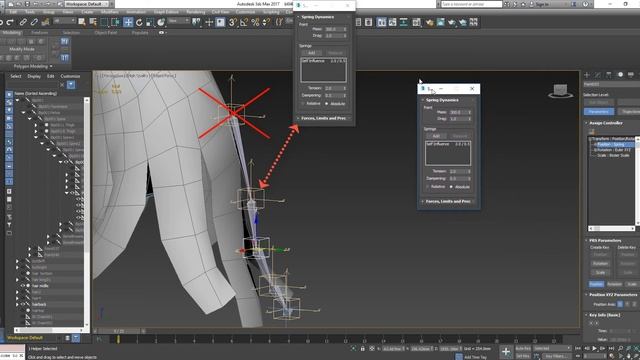
Task: Open the Render Setup teapot icon
Action: click(429, 22)
